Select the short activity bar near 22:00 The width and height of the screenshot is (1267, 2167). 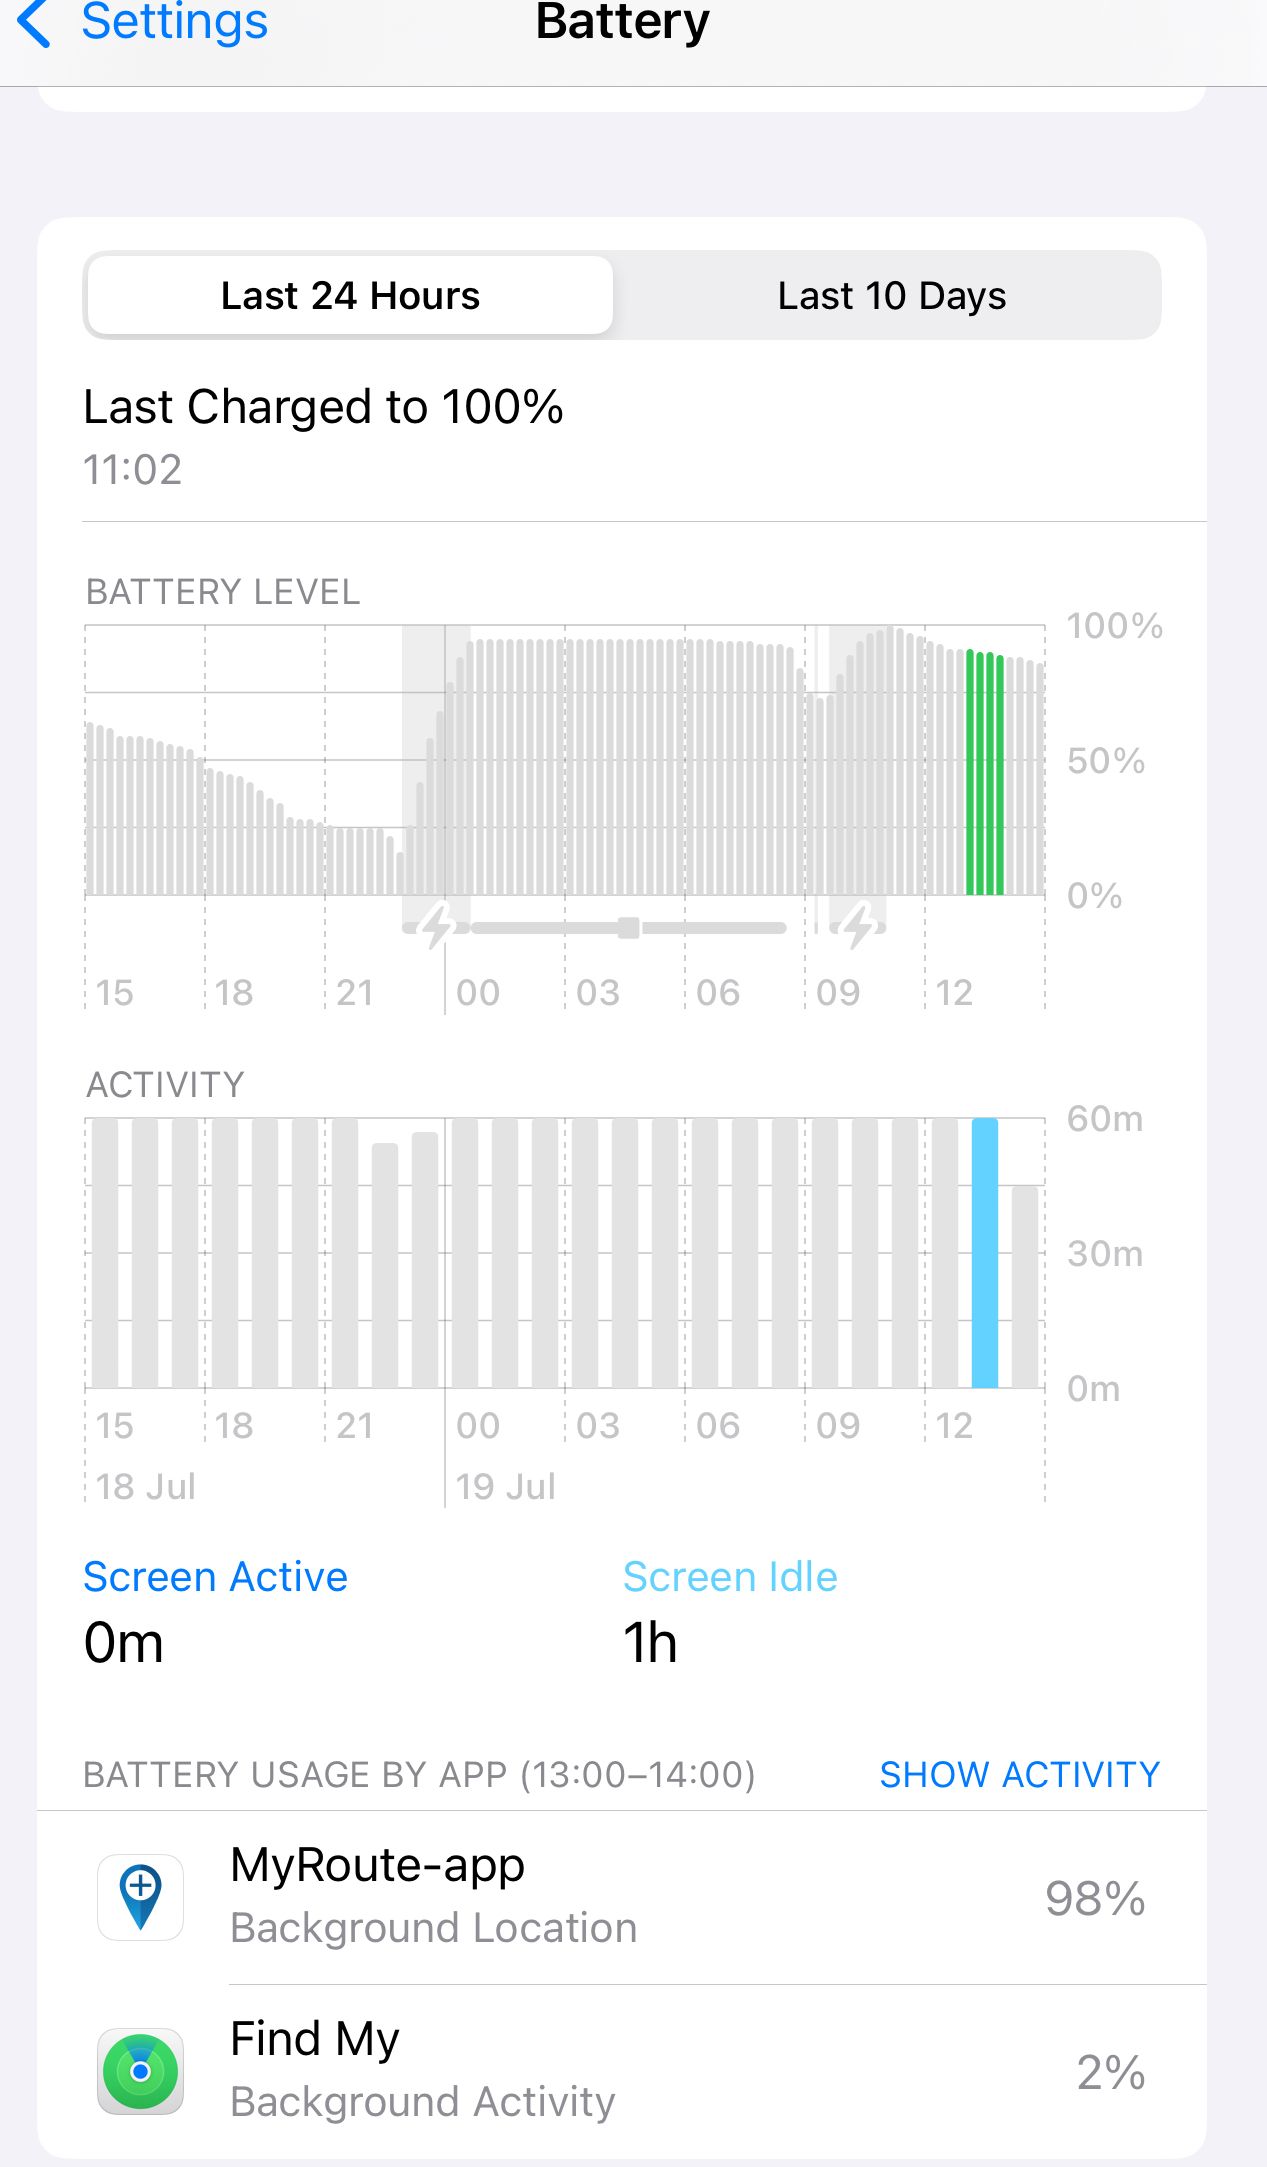[385, 1265]
